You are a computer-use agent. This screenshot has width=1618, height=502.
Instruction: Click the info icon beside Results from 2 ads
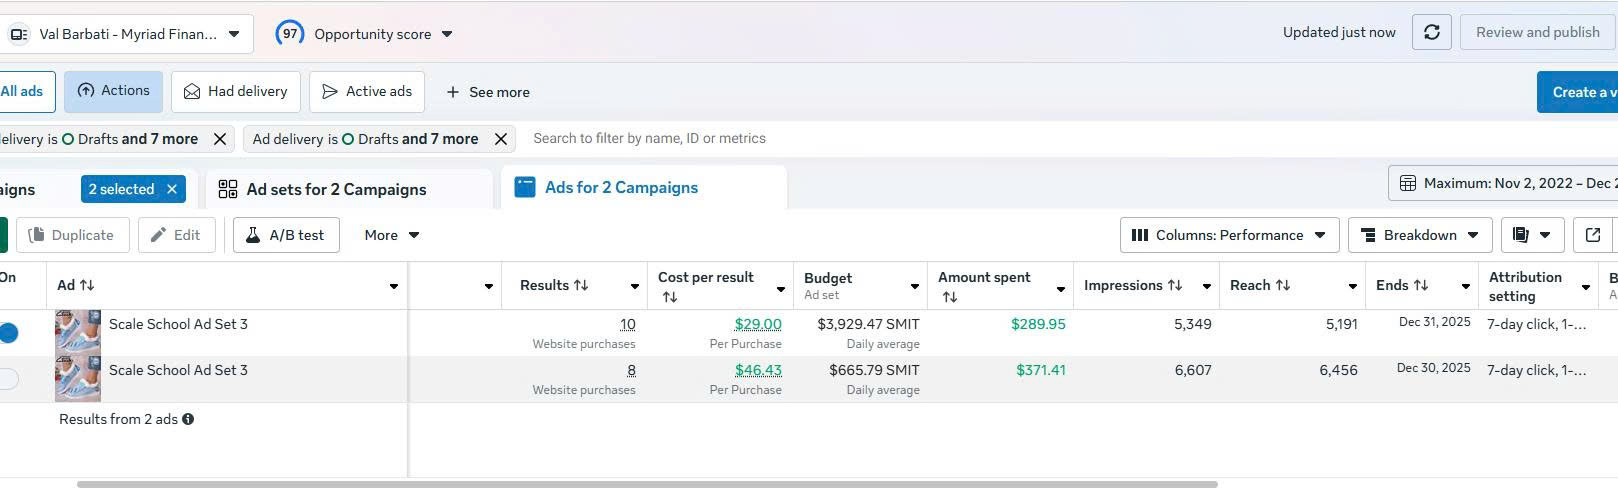[x=188, y=420]
